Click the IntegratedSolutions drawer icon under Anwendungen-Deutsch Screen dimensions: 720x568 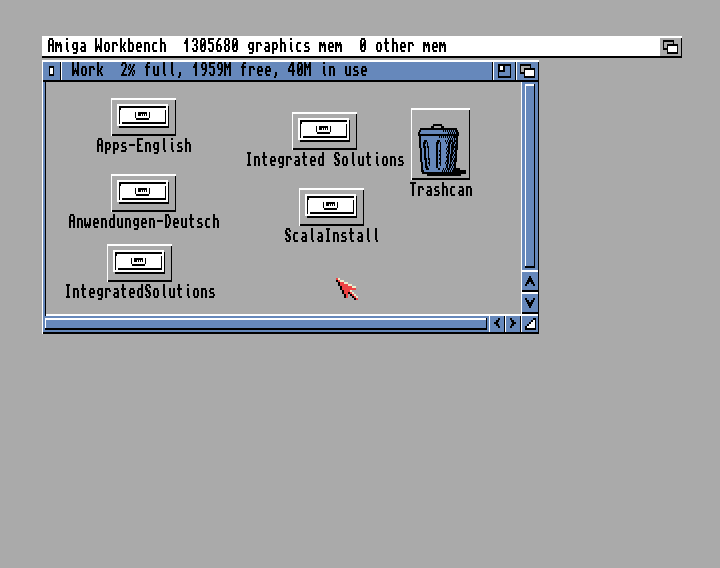(x=139, y=262)
